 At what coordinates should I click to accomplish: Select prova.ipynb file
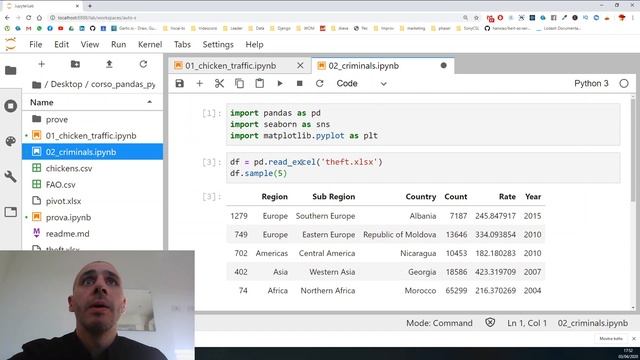click(x=92, y=217)
